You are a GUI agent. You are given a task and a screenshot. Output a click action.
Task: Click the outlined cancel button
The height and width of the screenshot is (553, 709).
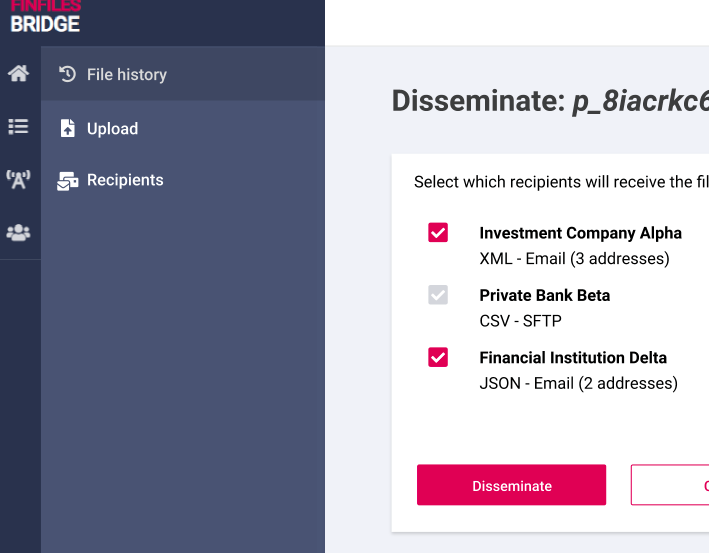click(670, 485)
